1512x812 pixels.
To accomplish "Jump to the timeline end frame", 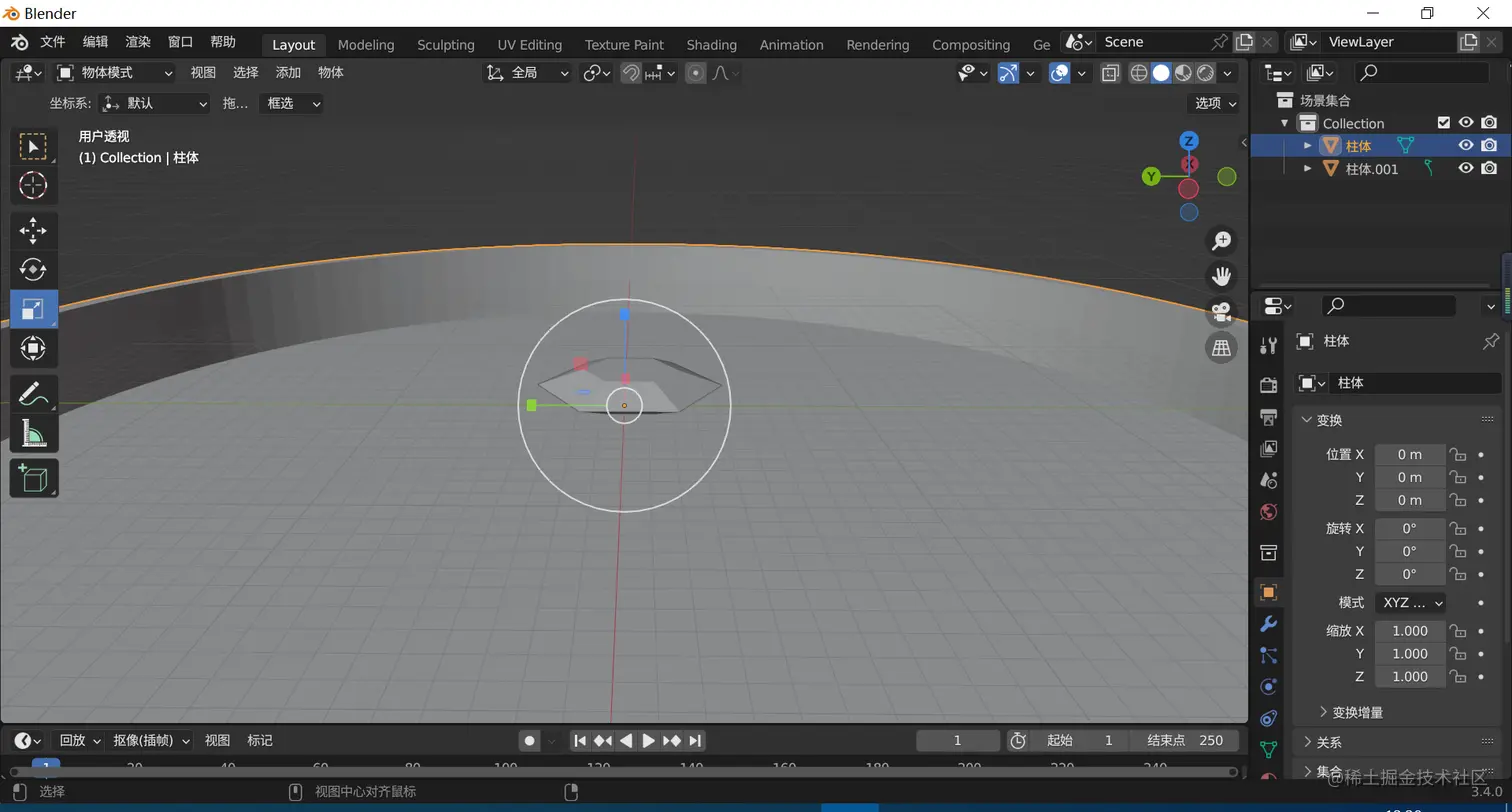I will pos(694,740).
